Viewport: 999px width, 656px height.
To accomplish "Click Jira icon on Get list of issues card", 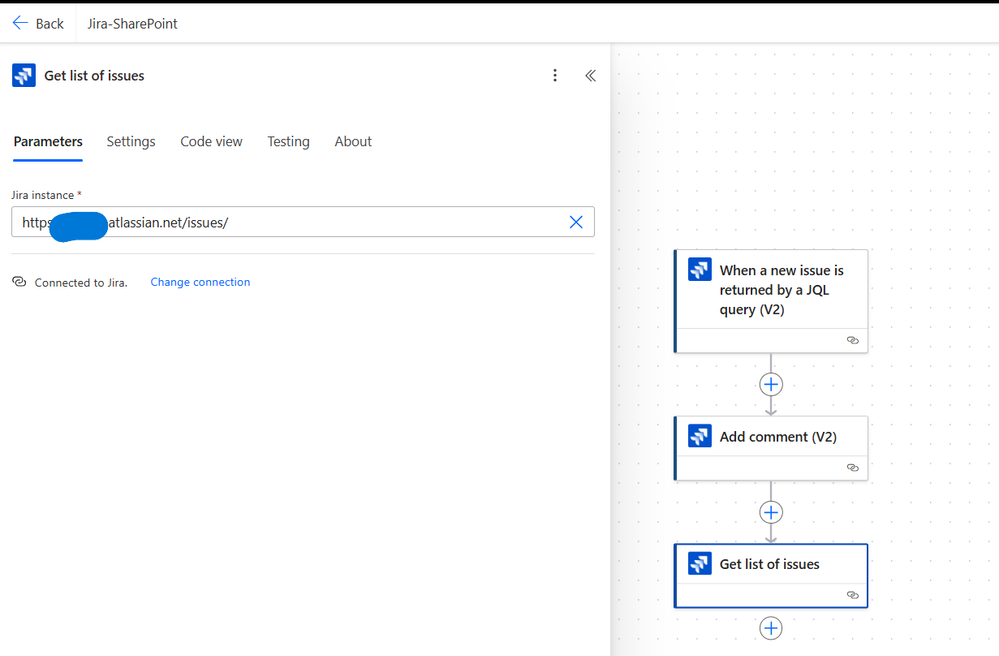I will (700, 564).
